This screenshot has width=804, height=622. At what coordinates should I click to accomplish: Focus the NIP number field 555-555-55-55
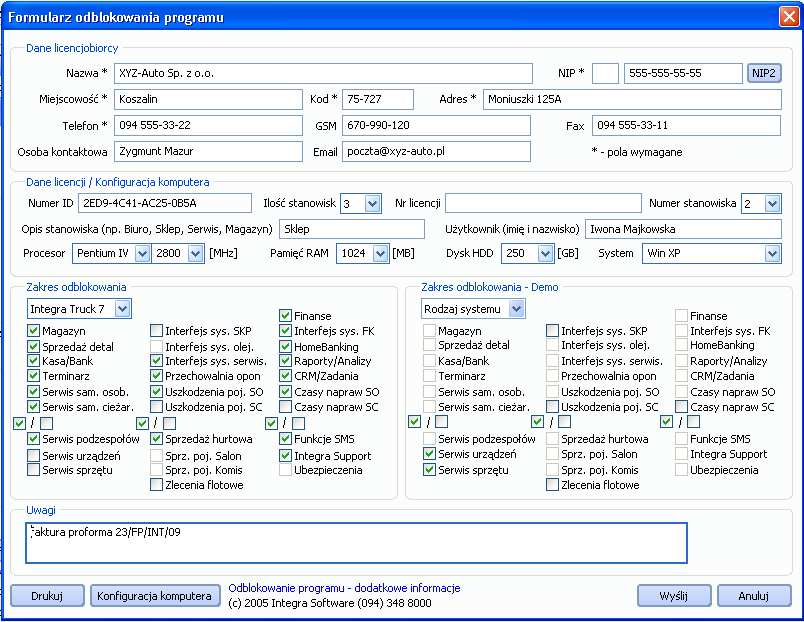click(x=683, y=73)
